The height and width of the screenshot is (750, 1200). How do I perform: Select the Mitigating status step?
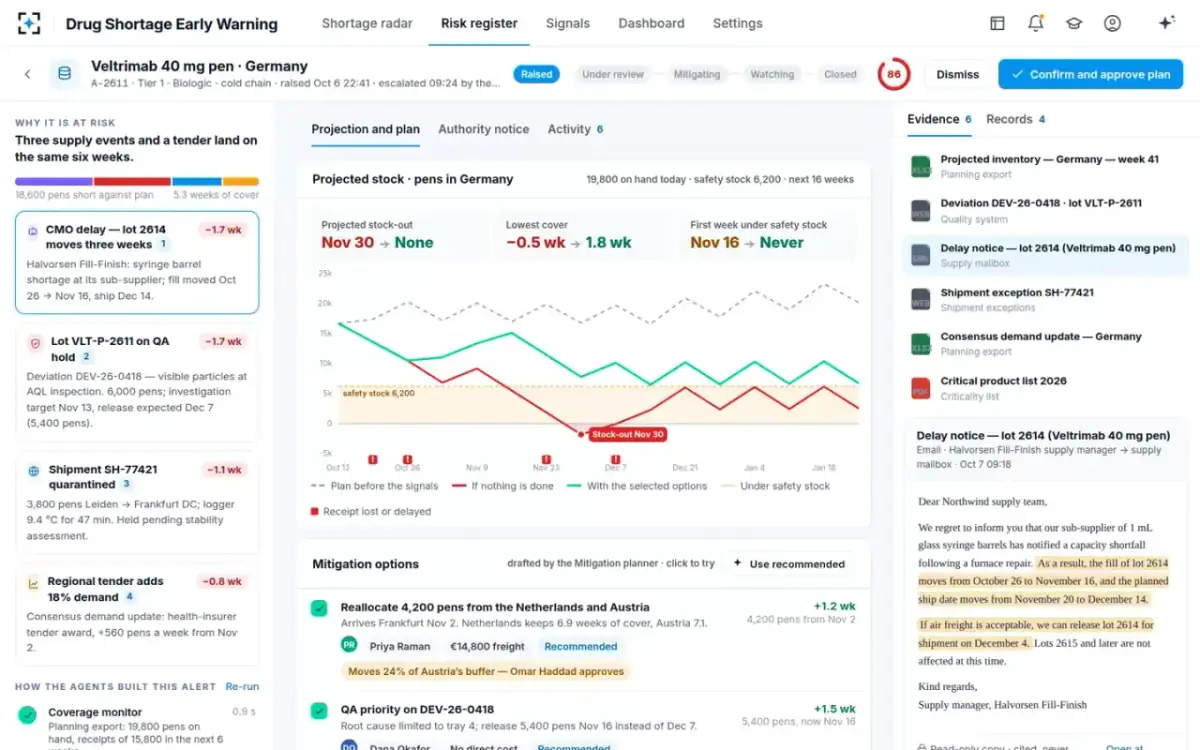(x=697, y=74)
